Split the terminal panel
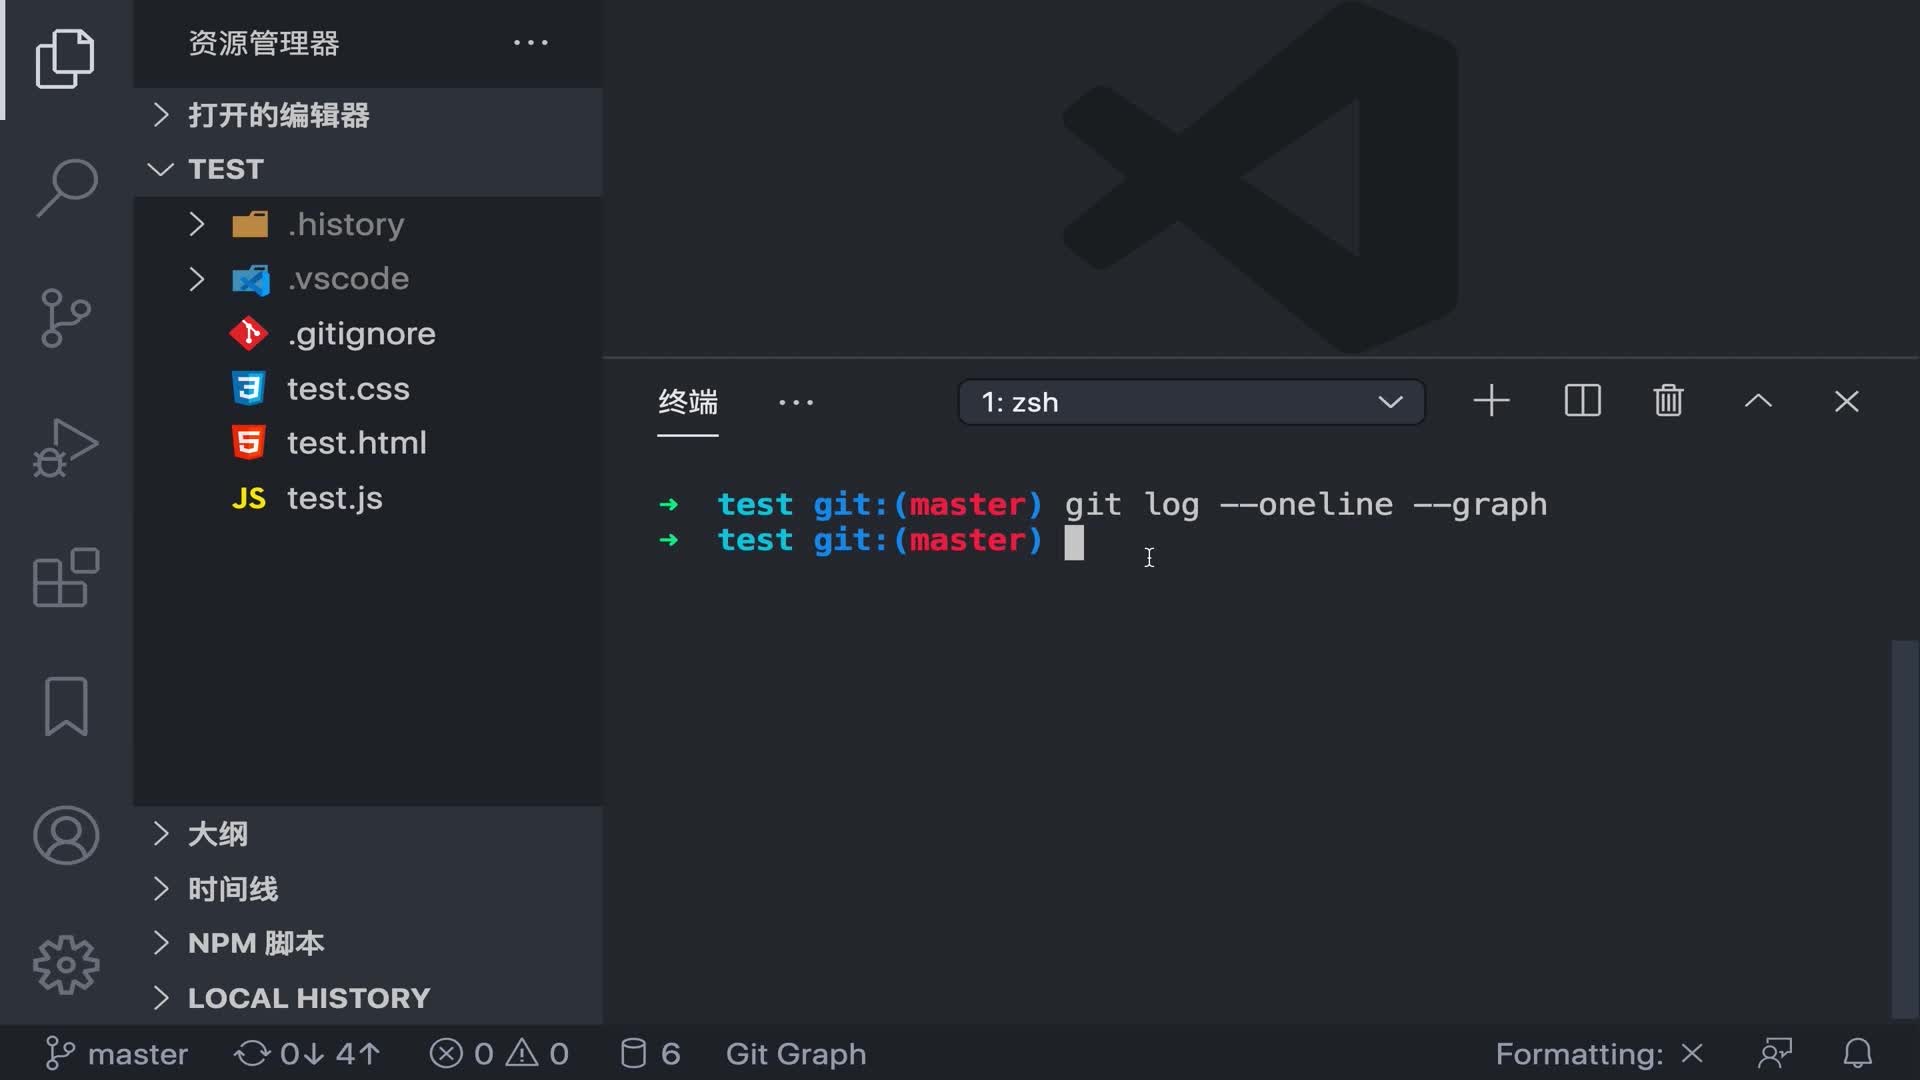The image size is (1920, 1080). tap(1582, 402)
